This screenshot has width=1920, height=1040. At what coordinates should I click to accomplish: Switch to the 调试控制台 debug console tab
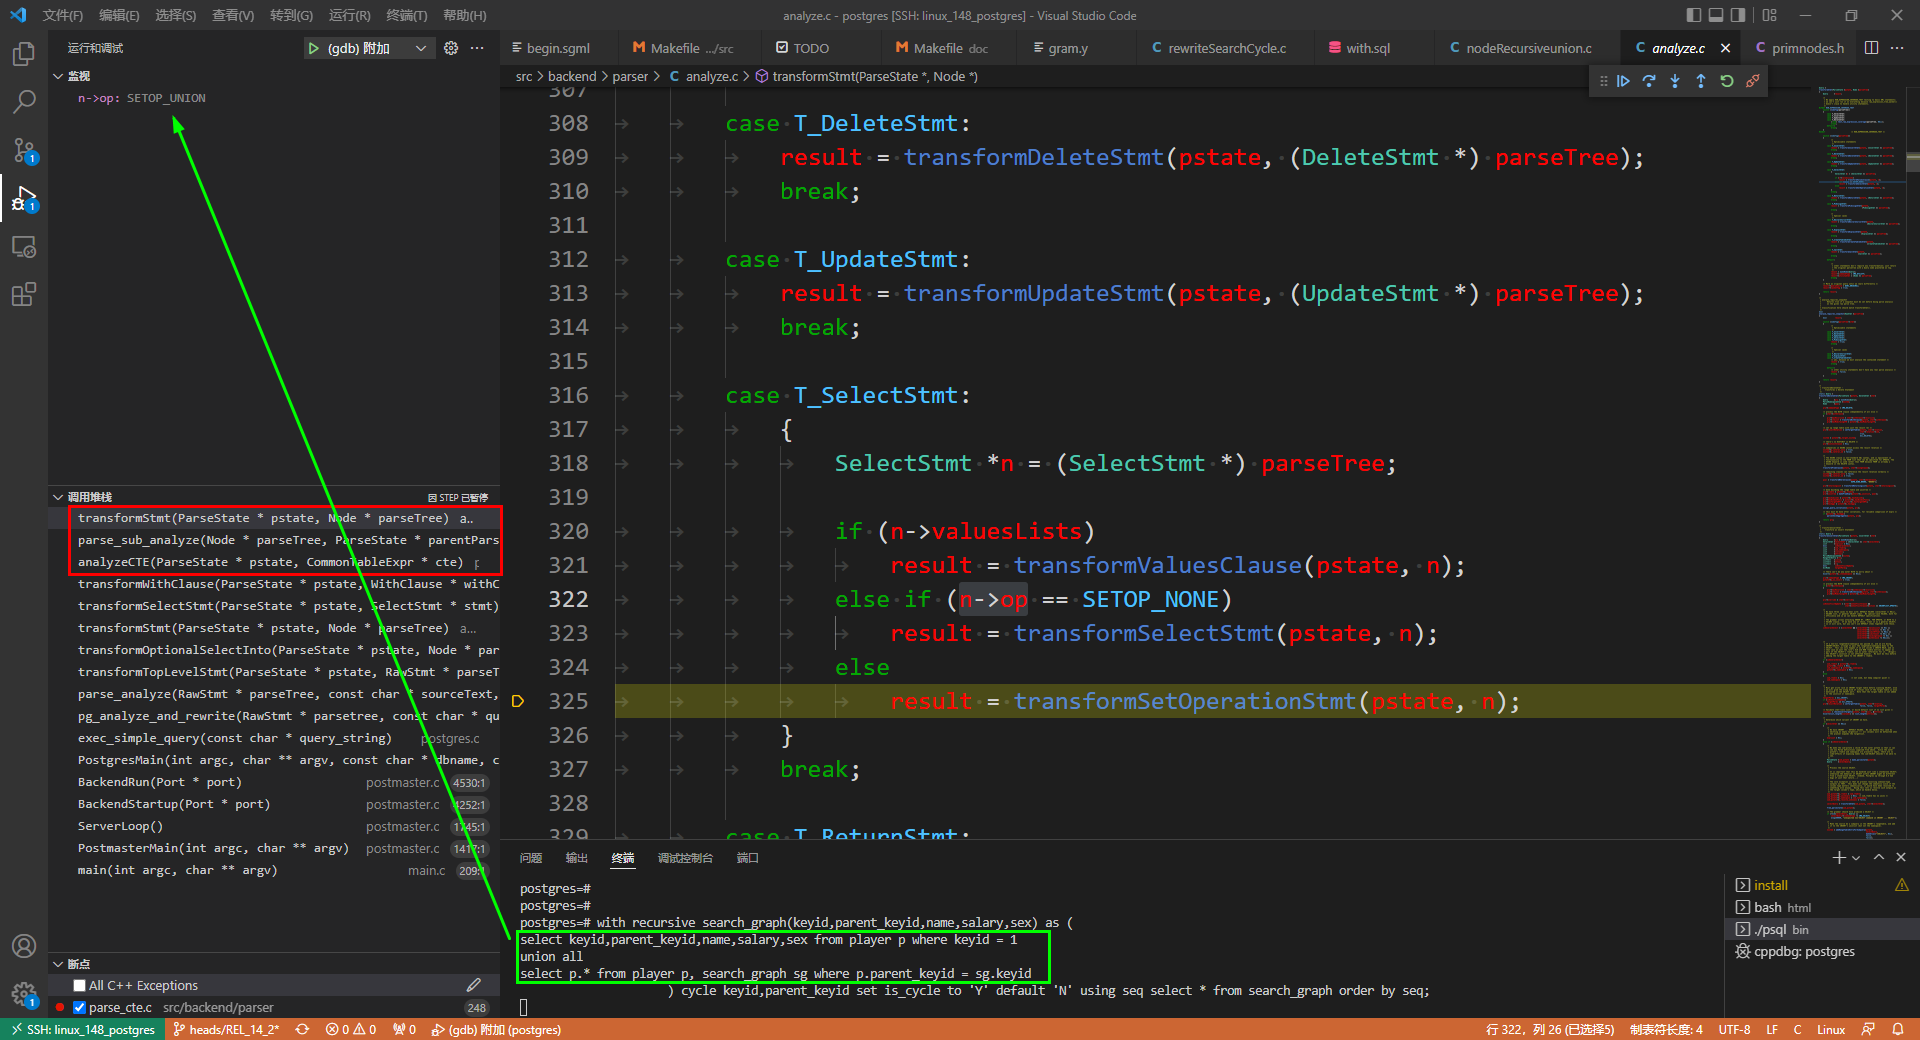click(685, 858)
